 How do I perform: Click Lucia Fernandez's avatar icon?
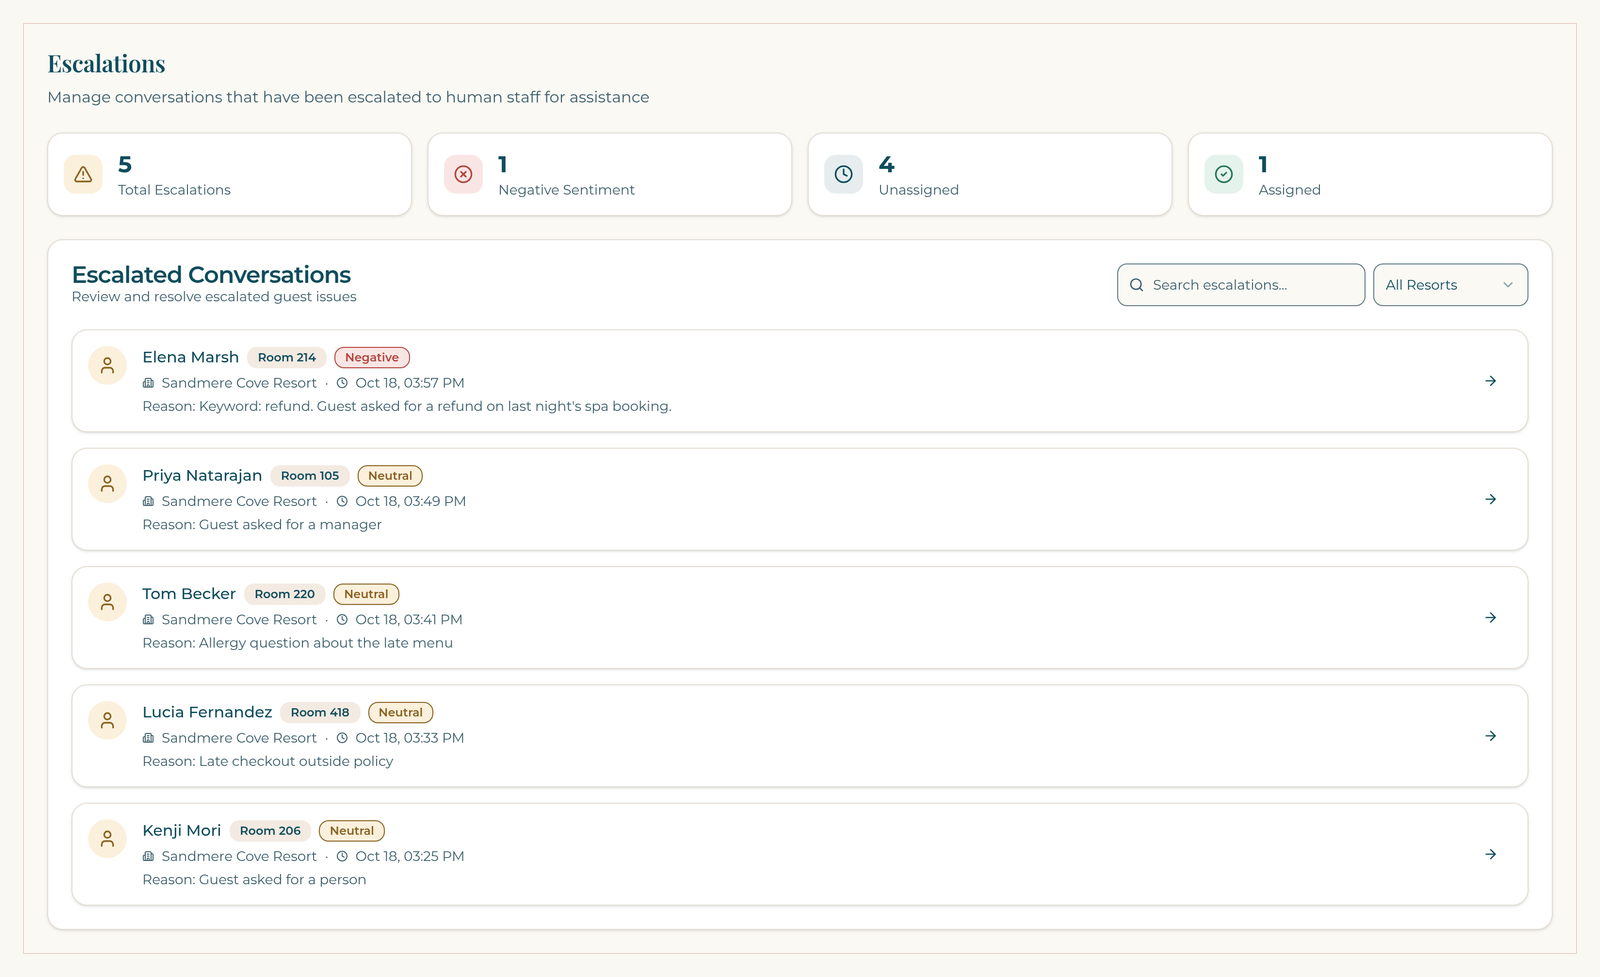click(x=107, y=720)
